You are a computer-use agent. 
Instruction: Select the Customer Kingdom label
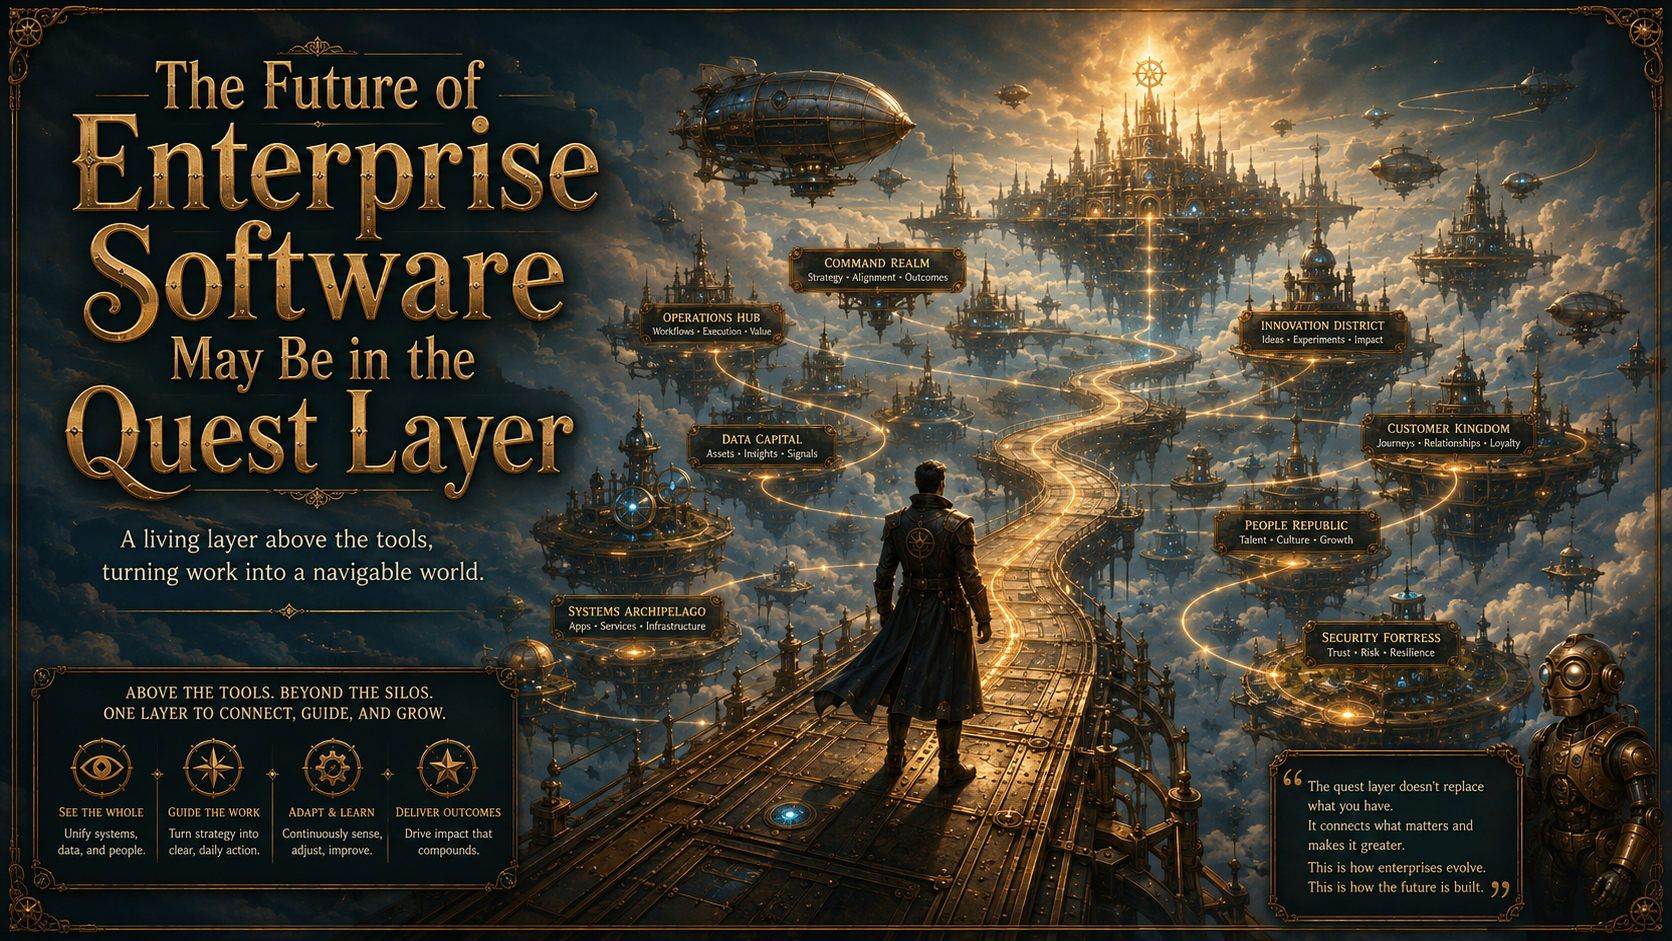click(x=1448, y=435)
